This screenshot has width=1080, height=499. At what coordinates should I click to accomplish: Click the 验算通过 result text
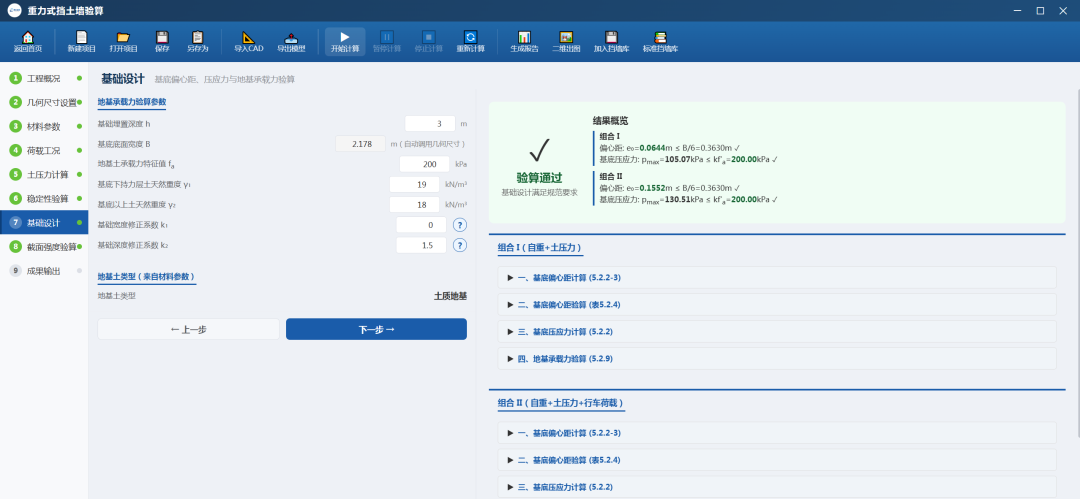click(539, 178)
